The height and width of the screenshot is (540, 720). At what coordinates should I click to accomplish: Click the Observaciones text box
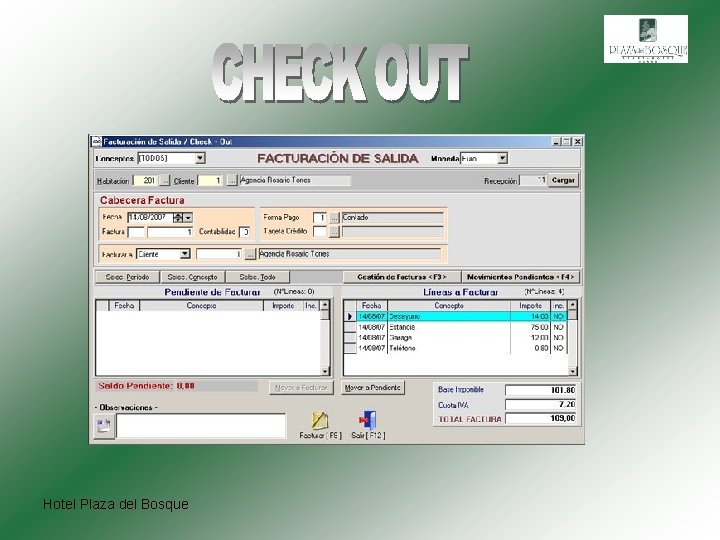201,426
